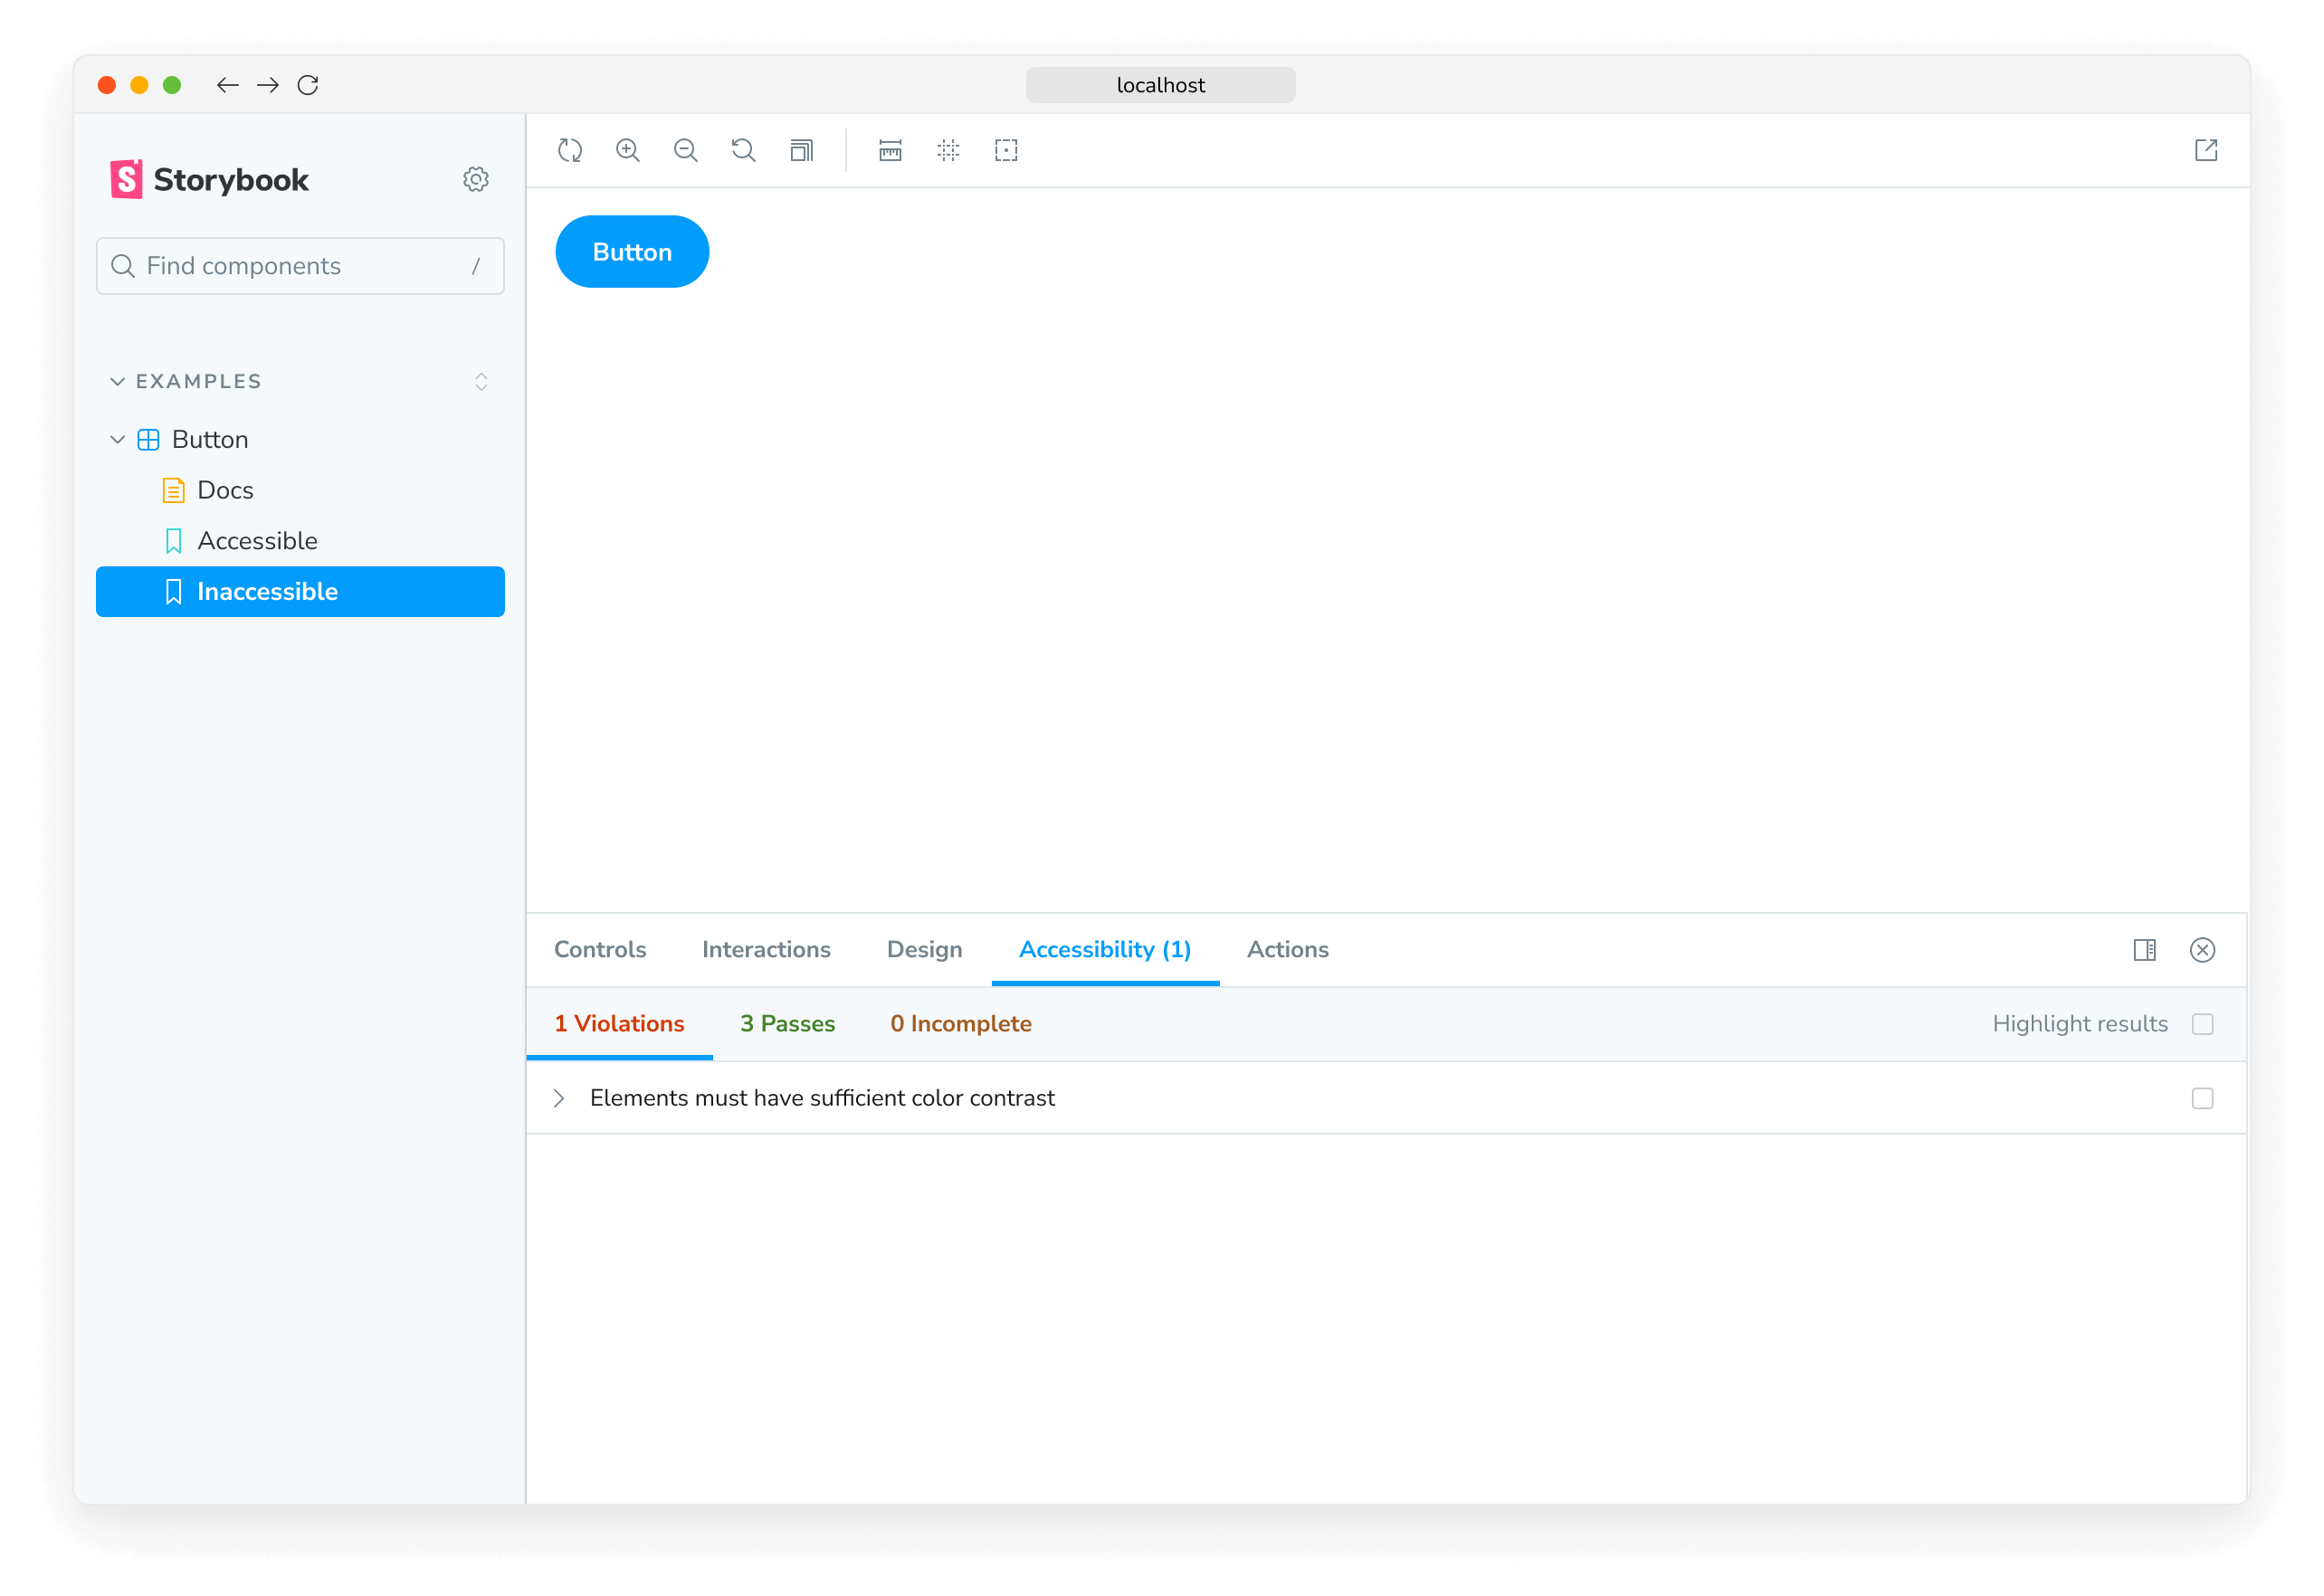Image resolution: width=2324 pixels, height=1596 pixels.
Task: Select the Accessible story
Action: (x=258, y=540)
